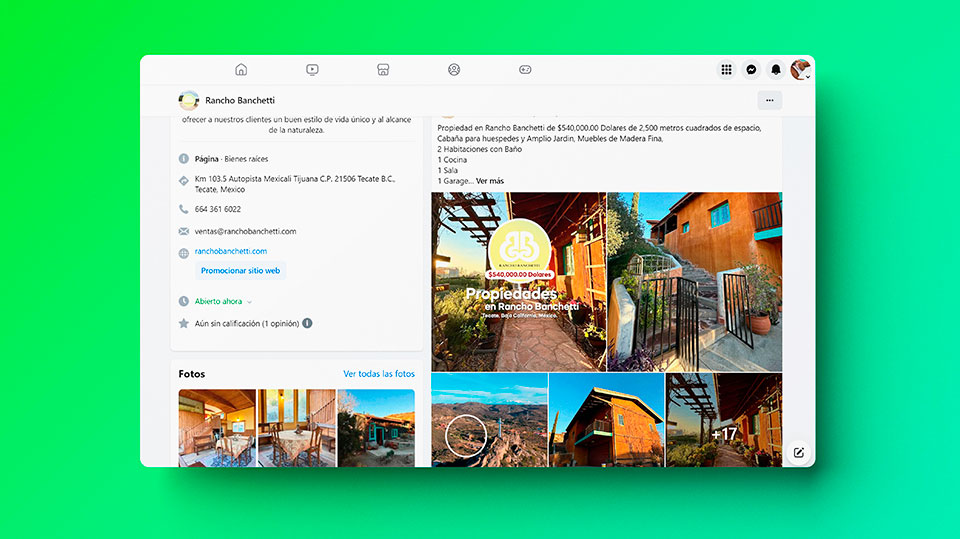This screenshot has height=539, width=960.
Task: Open account profile avatar menu
Action: pos(799,69)
